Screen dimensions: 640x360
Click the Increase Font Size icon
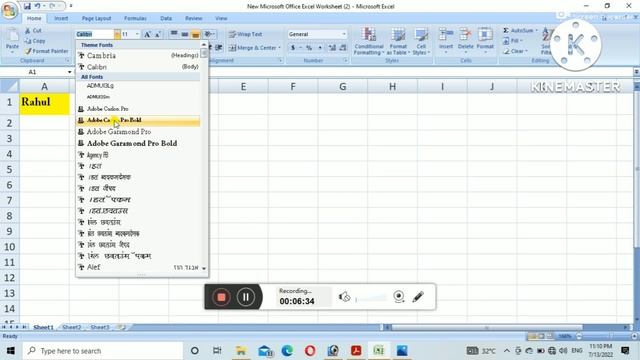[147, 34]
